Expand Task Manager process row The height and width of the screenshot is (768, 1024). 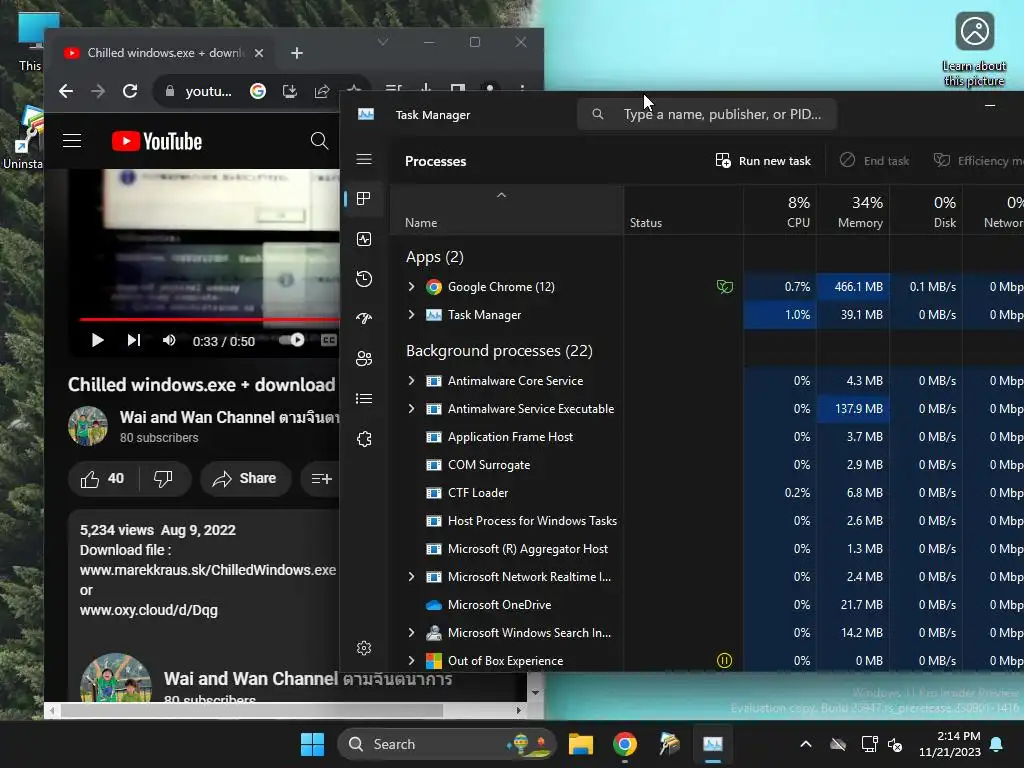pos(411,314)
